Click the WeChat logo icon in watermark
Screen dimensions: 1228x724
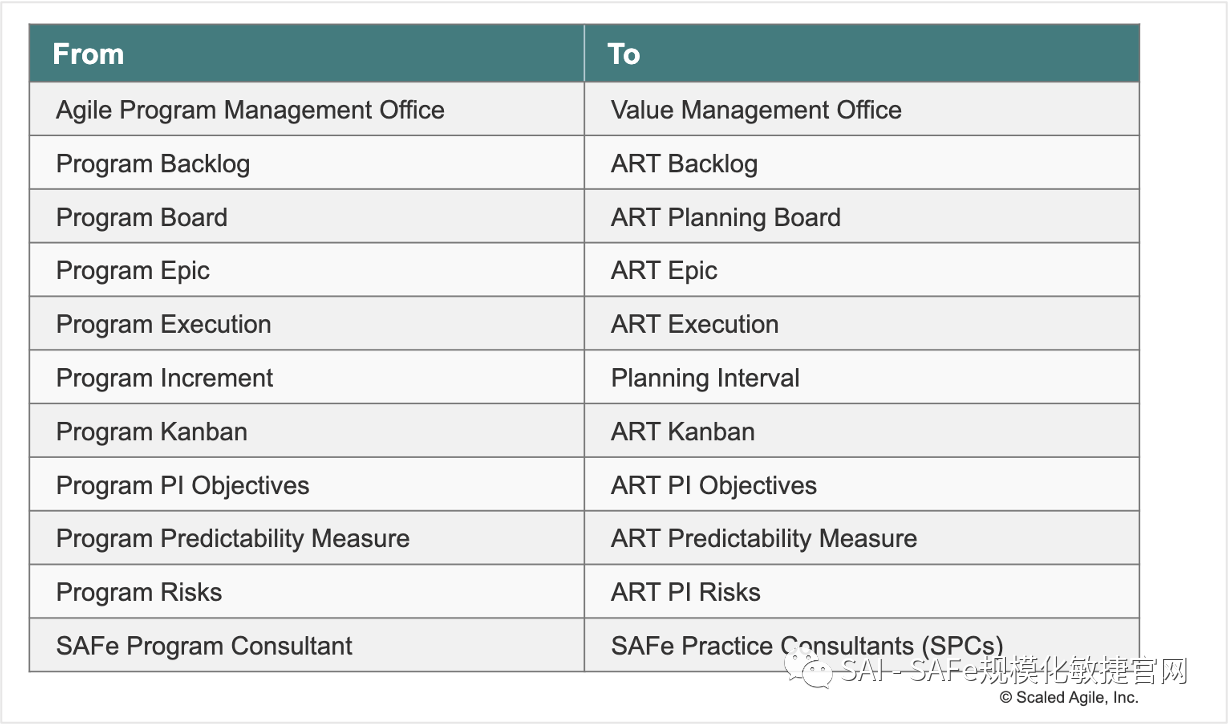tap(808, 667)
